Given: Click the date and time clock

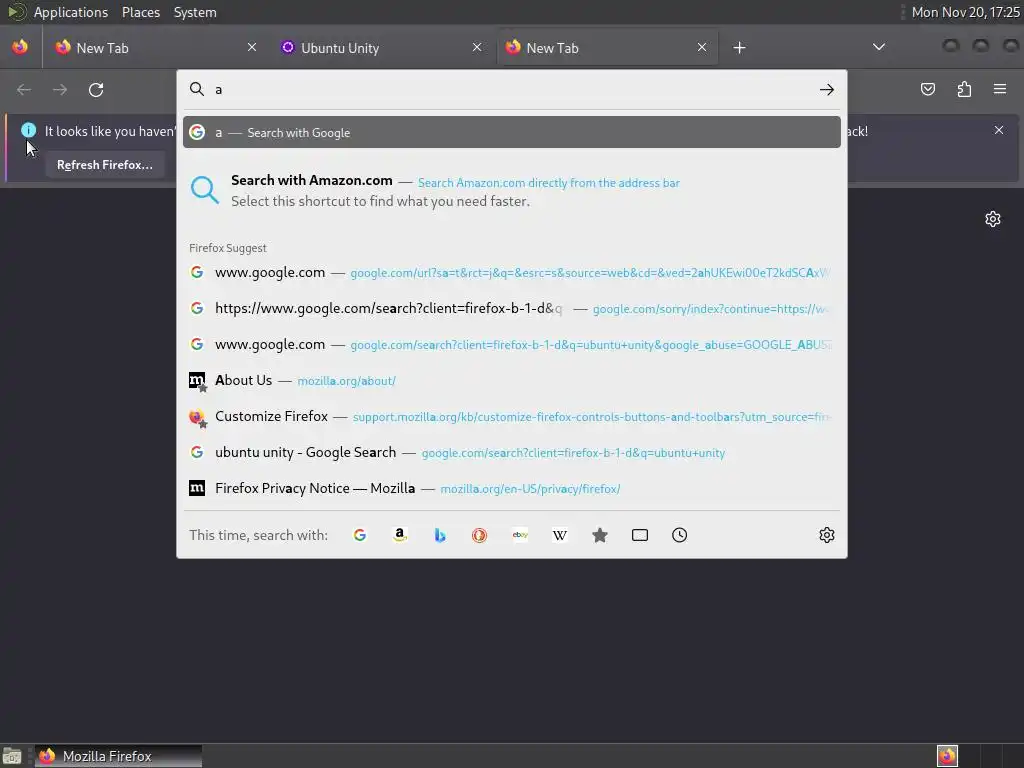Looking at the screenshot, I should pos(965,12).
